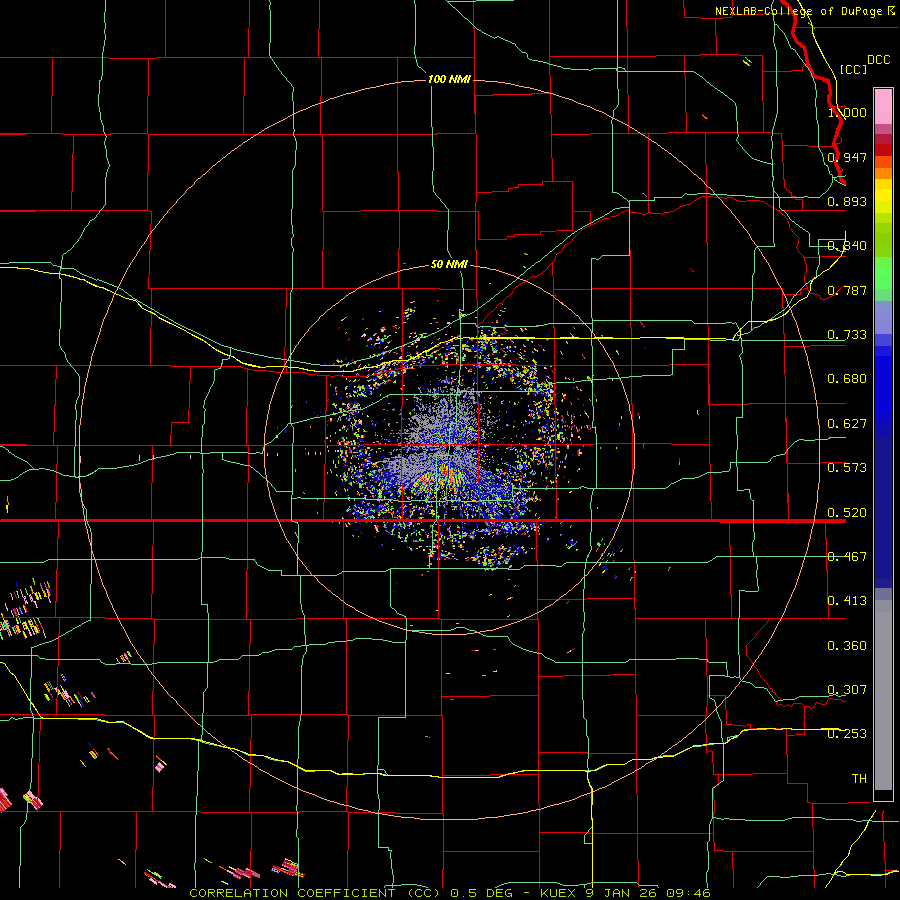Screen dimensions: 900x900
Task: Select the 0.627 scale value
Action: (x=847, y=424)
